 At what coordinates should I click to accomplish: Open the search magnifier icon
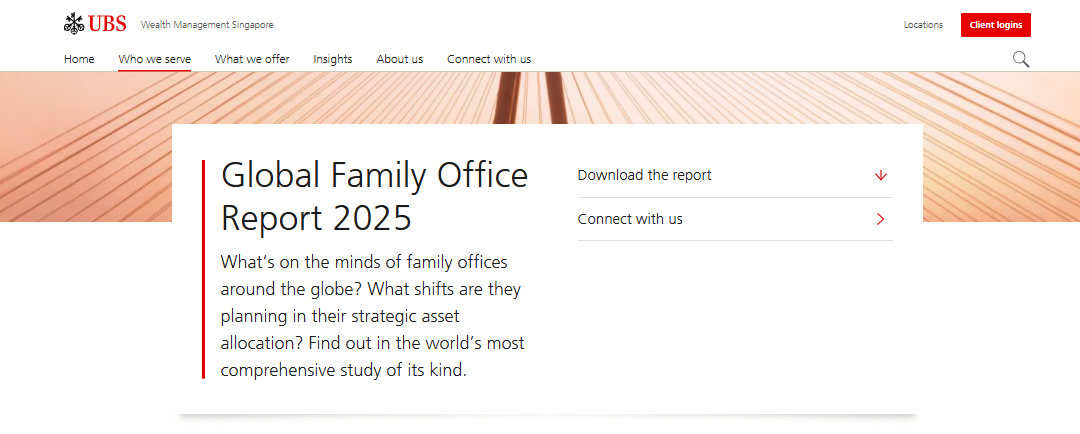coord(1021,59)
